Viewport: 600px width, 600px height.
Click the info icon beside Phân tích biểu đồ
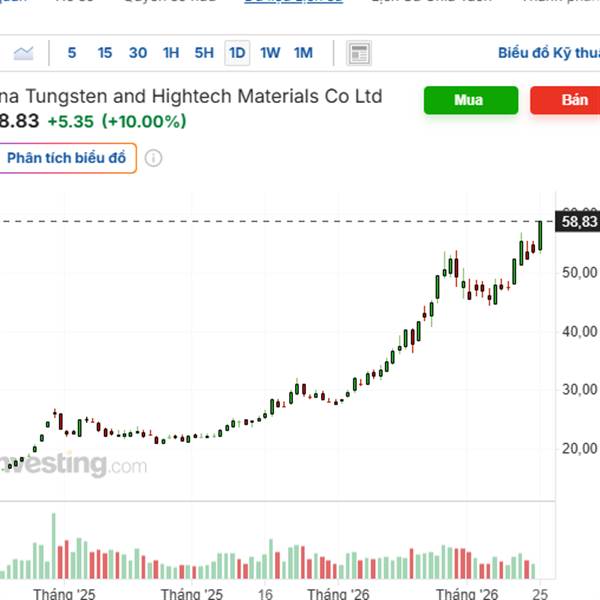[x=153, y=158]
